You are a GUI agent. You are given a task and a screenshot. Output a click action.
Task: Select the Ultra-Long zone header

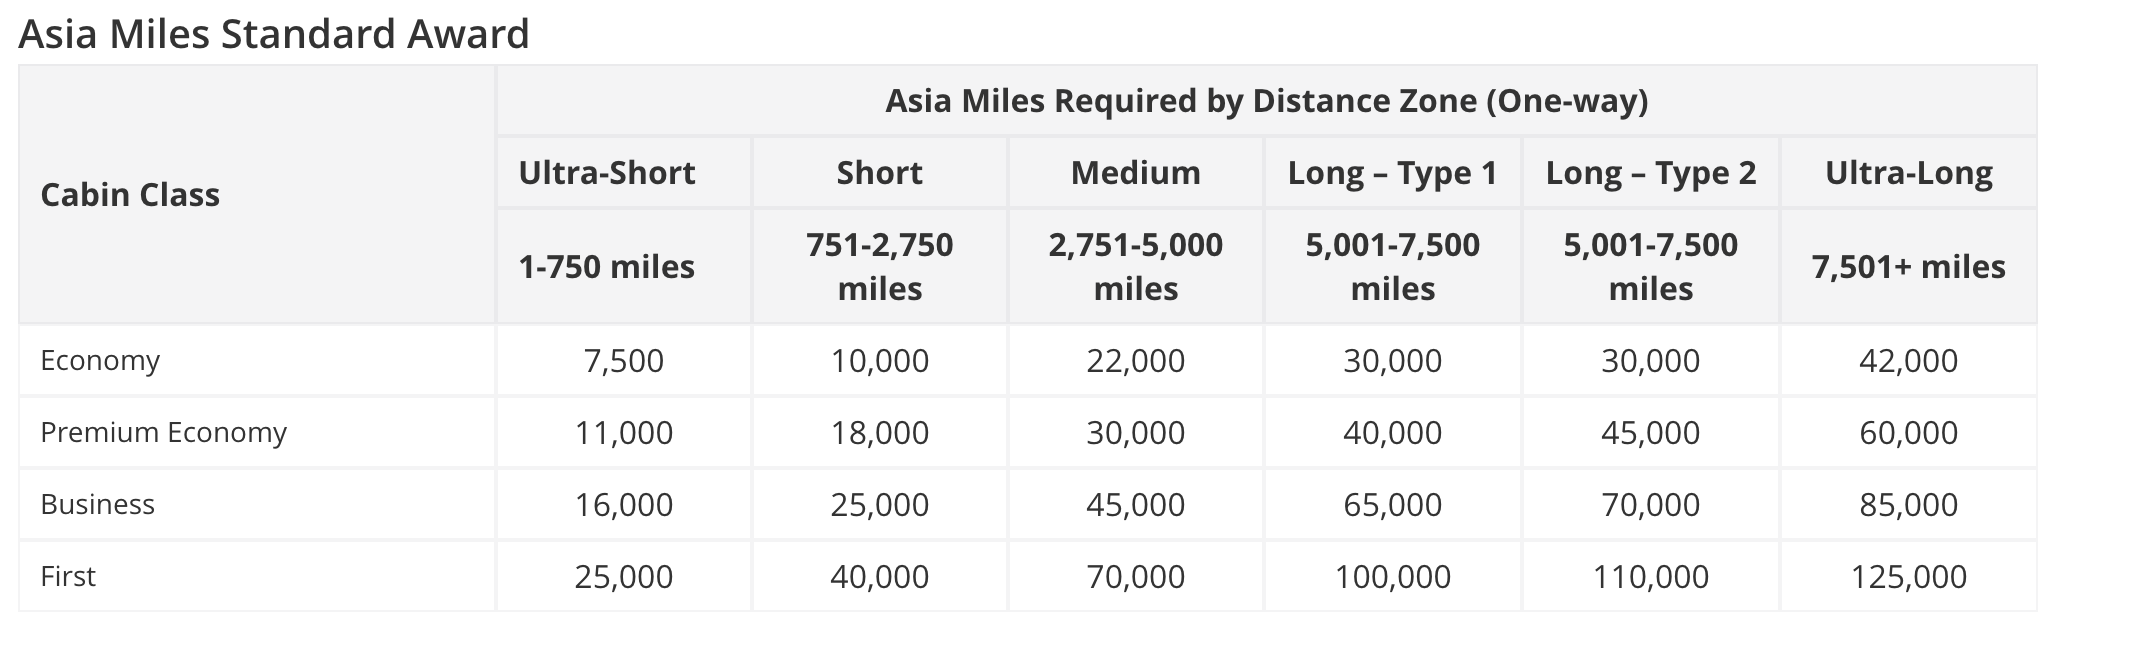point(1908,173)
